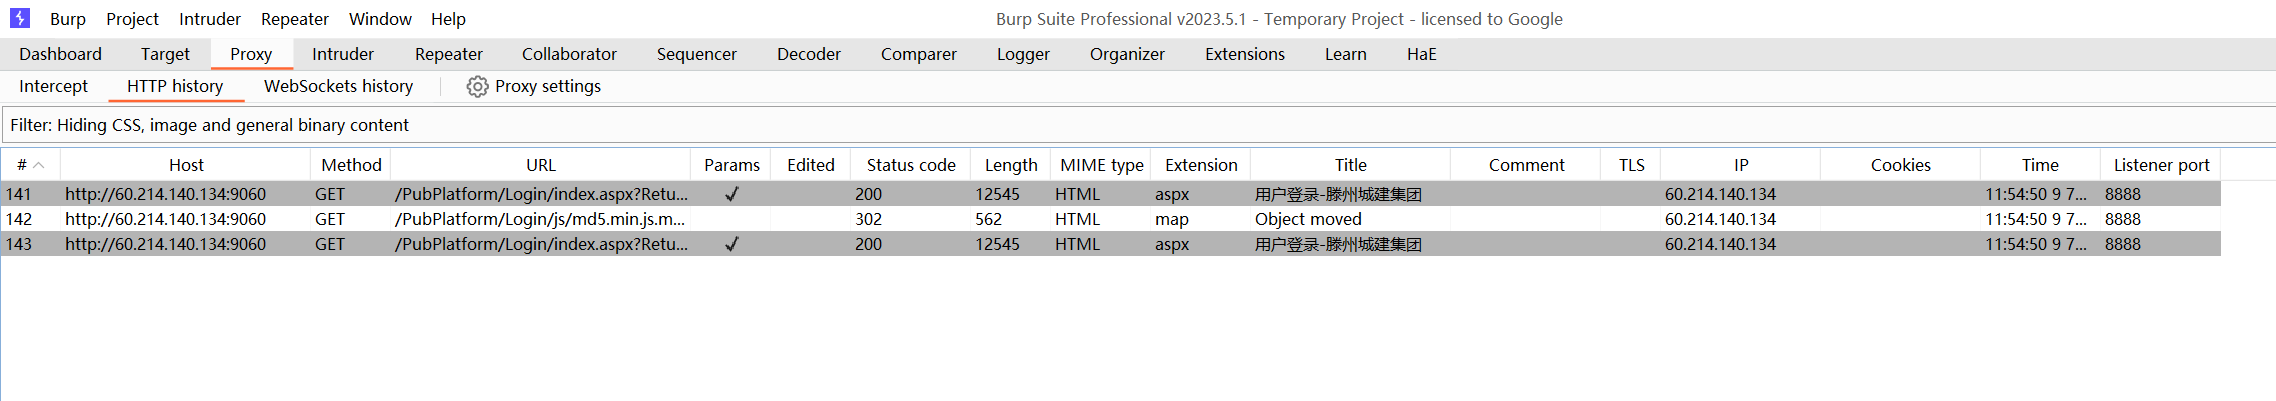Click the 302 status code cell

point(869,219)
